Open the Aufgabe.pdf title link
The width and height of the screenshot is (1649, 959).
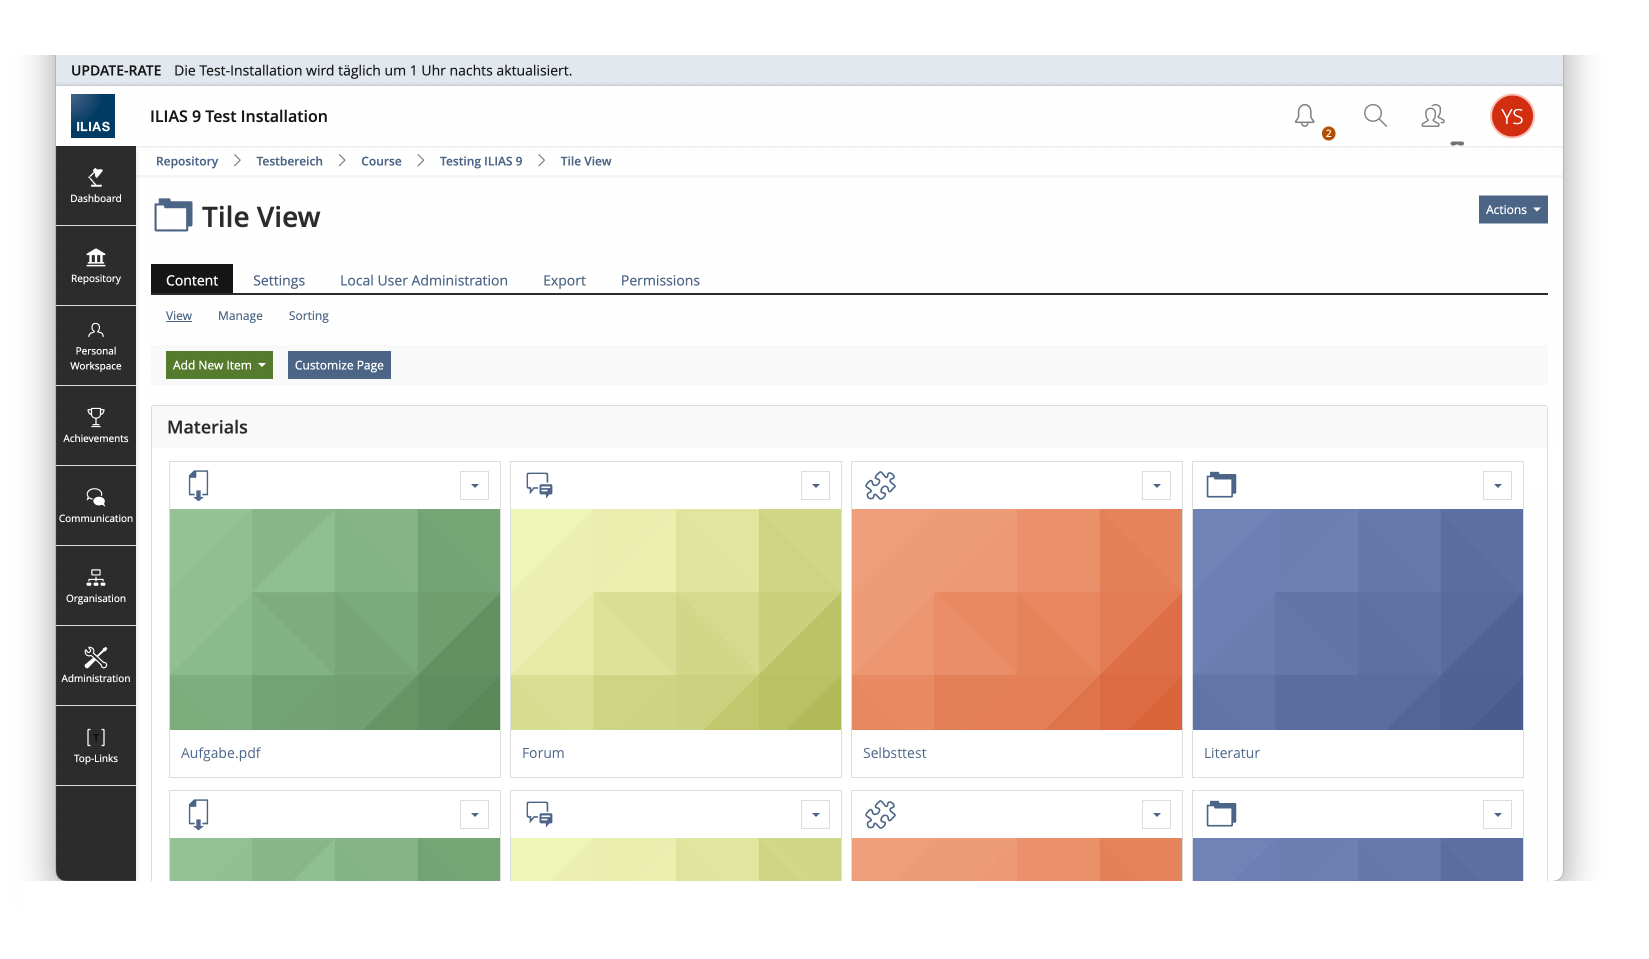[x=221, y=753]
